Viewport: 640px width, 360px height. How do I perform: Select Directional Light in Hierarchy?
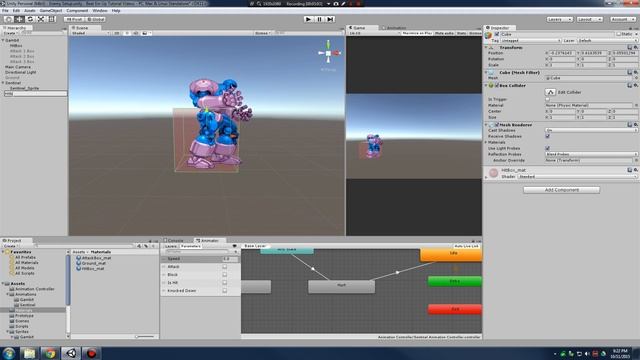(x=20, y=72)
